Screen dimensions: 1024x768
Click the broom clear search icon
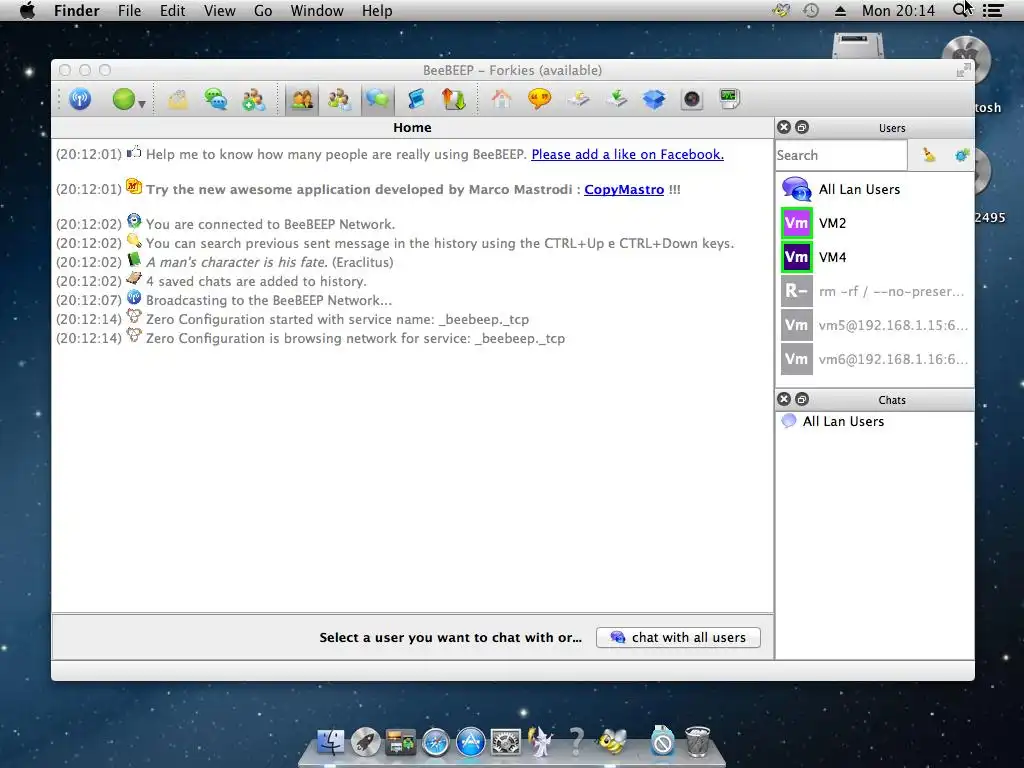tap(929, 155)
